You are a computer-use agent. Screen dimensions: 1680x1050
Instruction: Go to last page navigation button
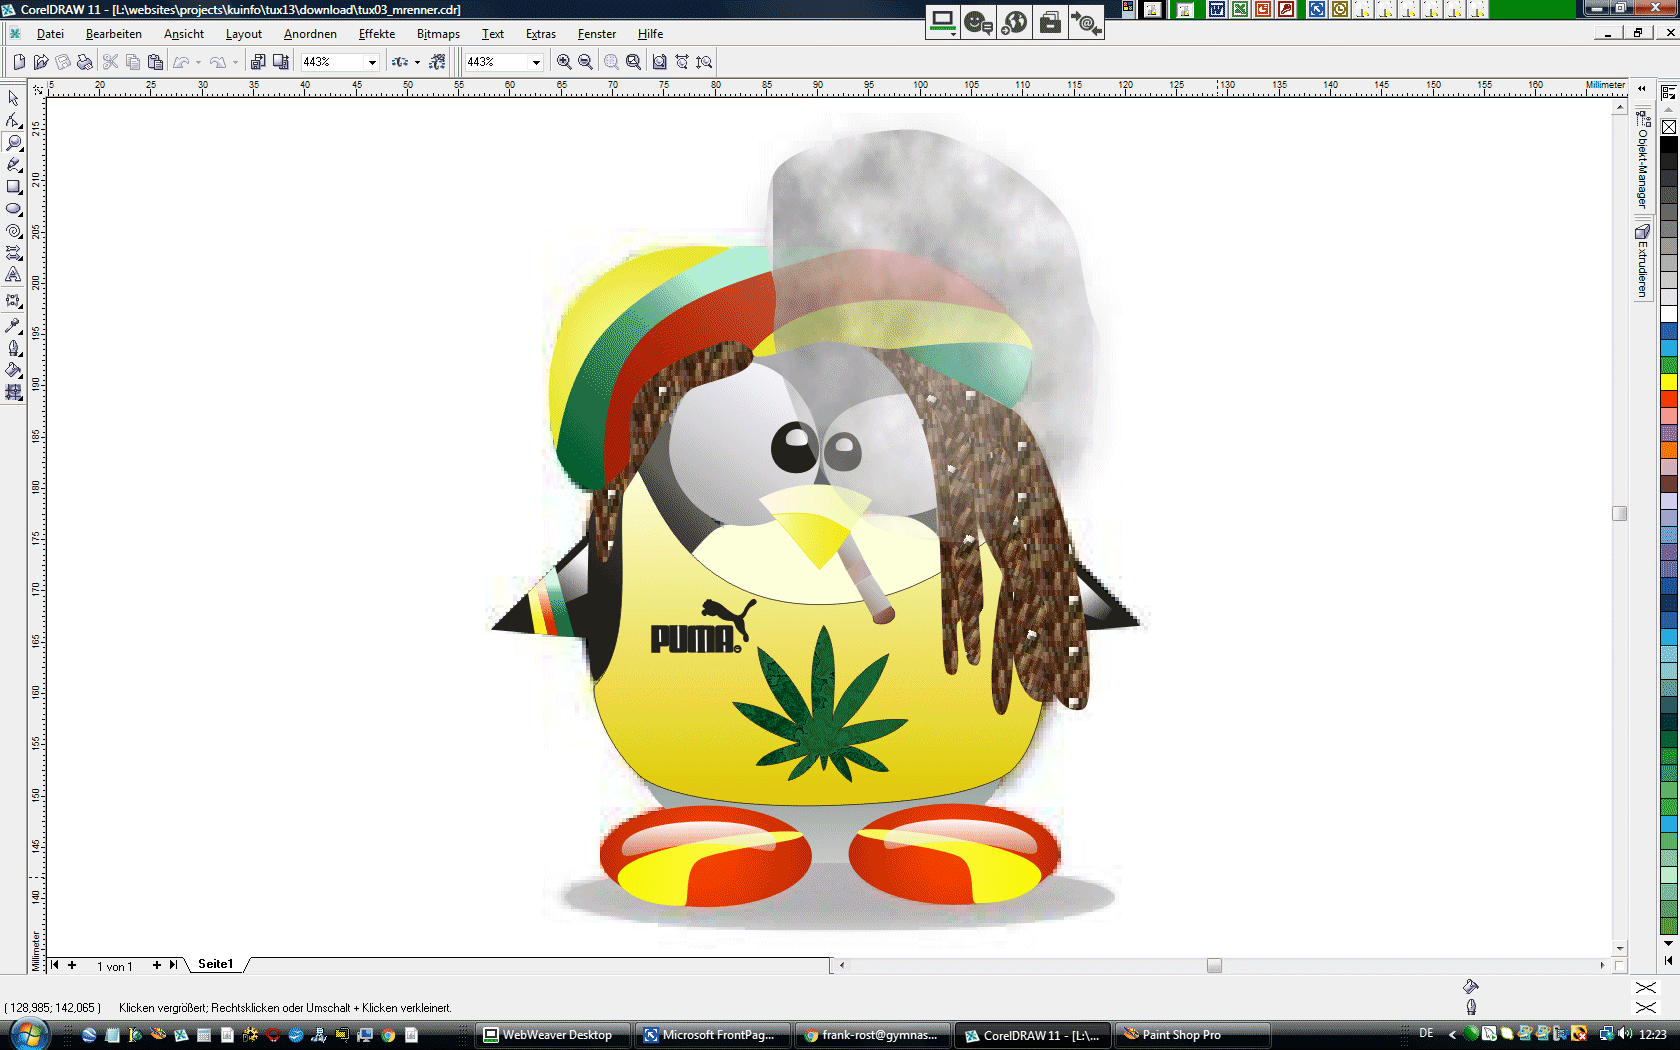pyautogui.click(x=173, y=965)
